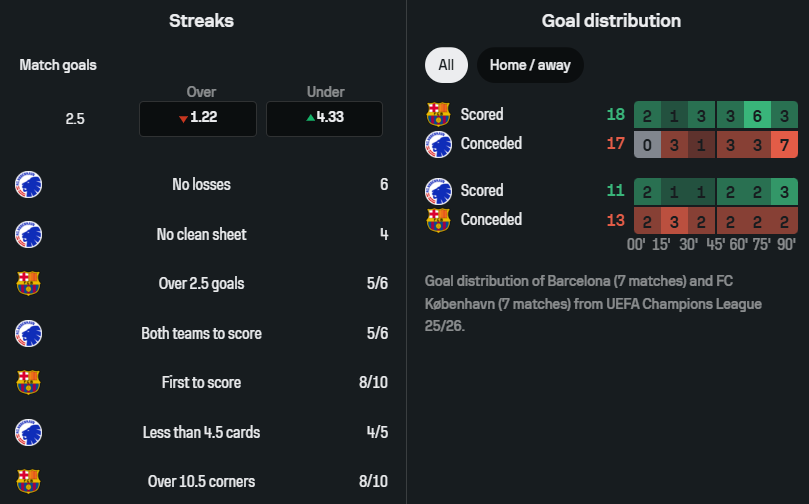The width and height of the screenshot is (809, 504).
Task: Pick the Over 1.22 odds button
Action: (x=199, y=118)
